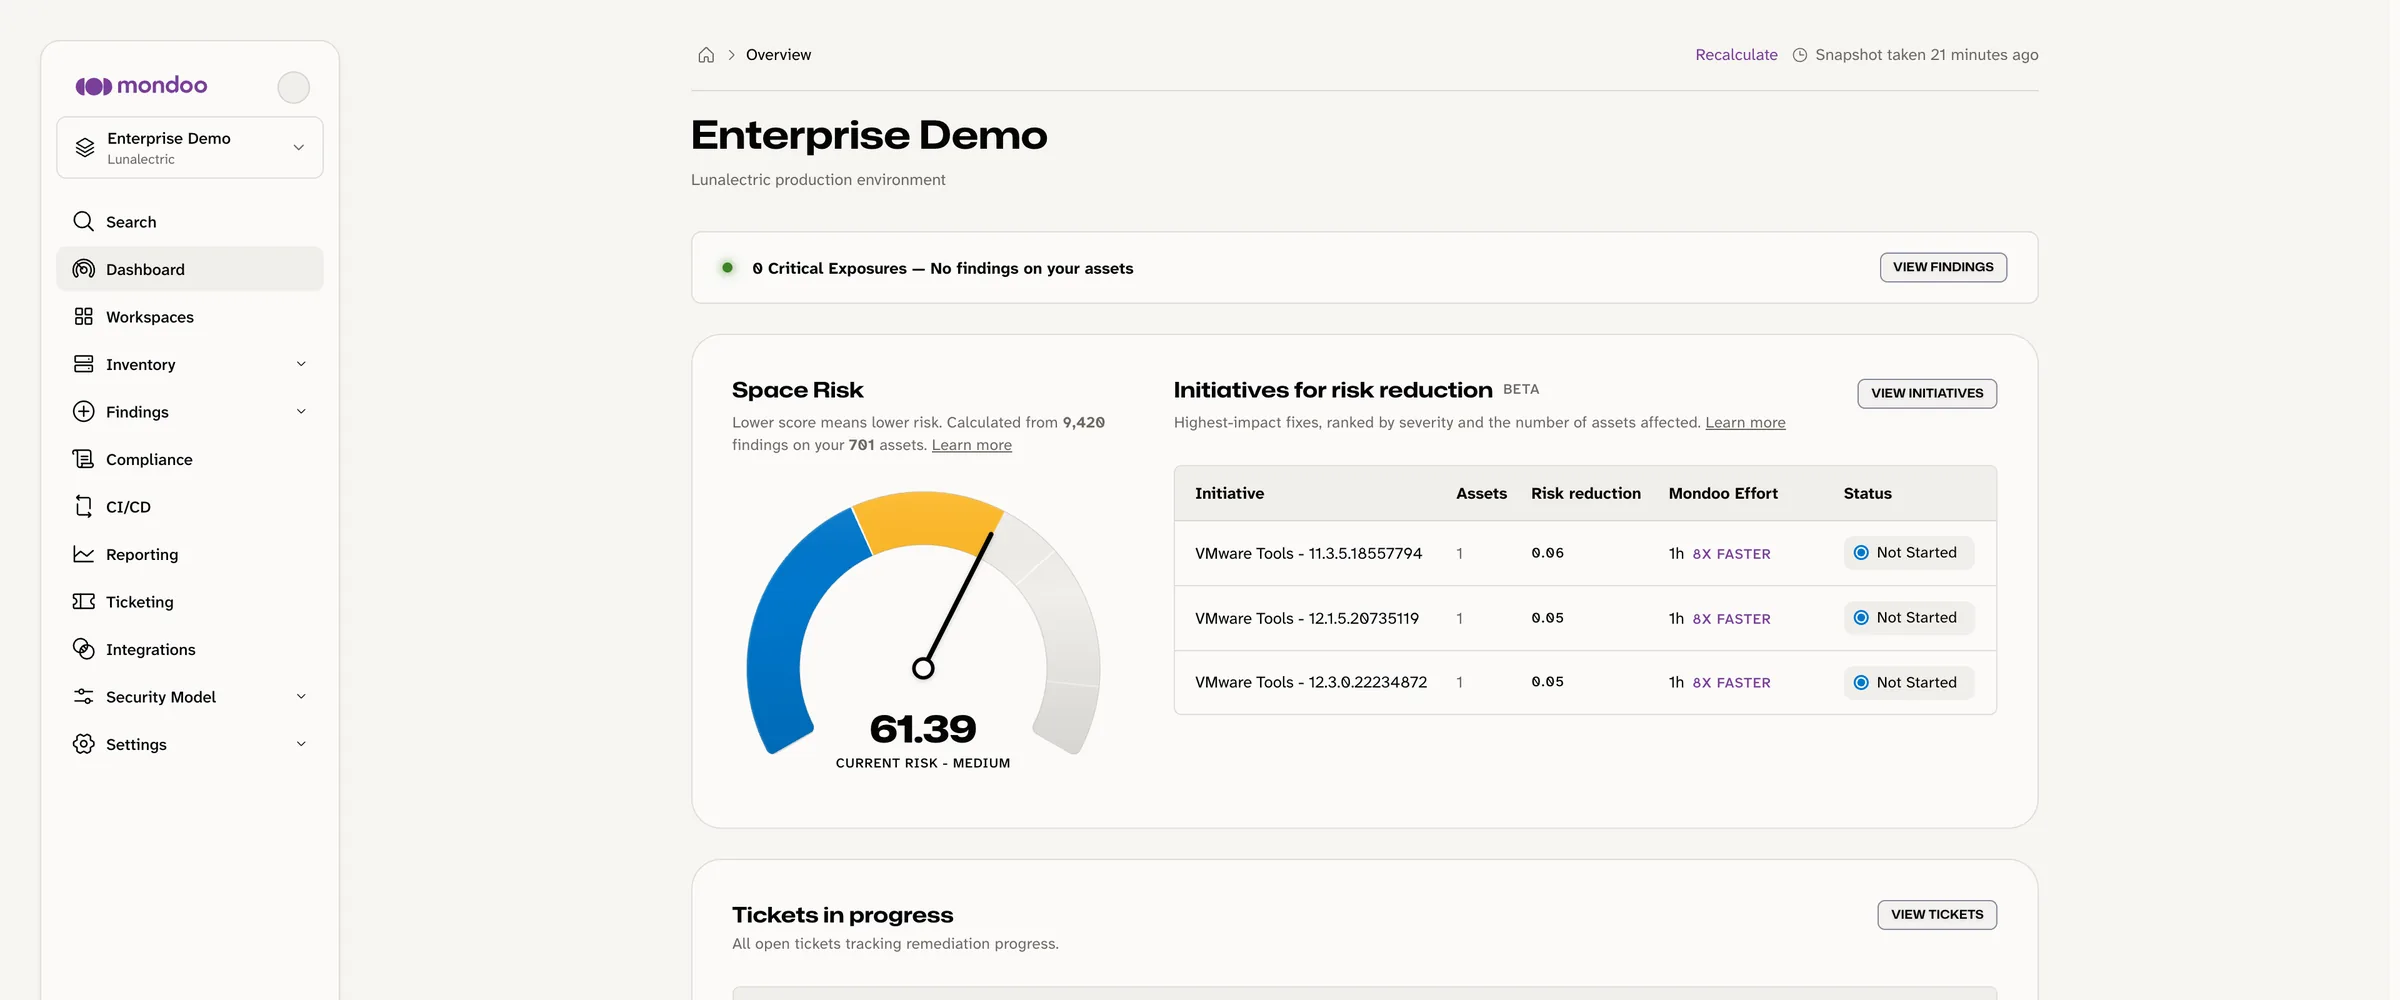Click the Integrations link icon
2400x1000 pixels.
point(84,649)
